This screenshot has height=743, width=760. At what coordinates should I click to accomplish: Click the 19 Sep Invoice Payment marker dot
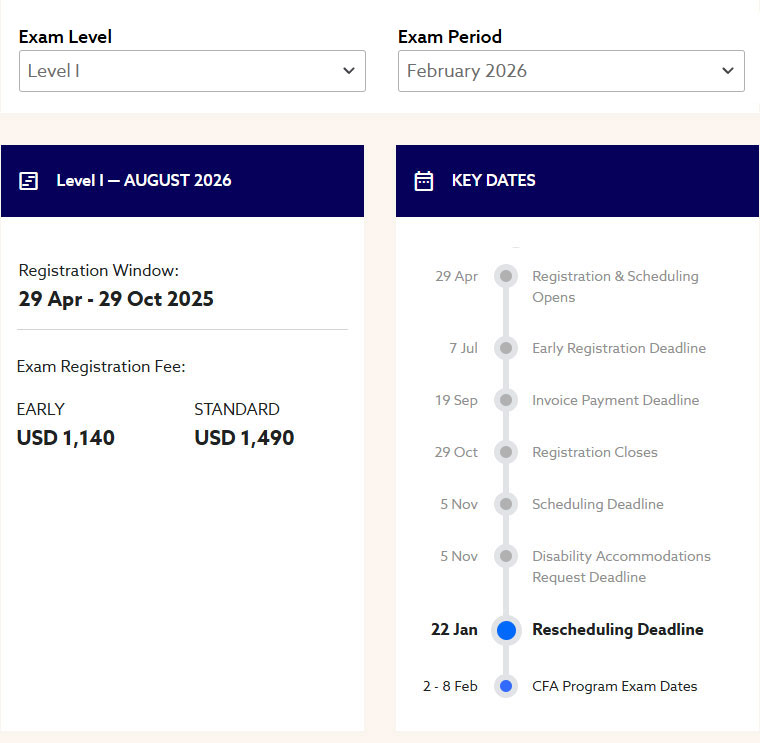click(506, 400)
